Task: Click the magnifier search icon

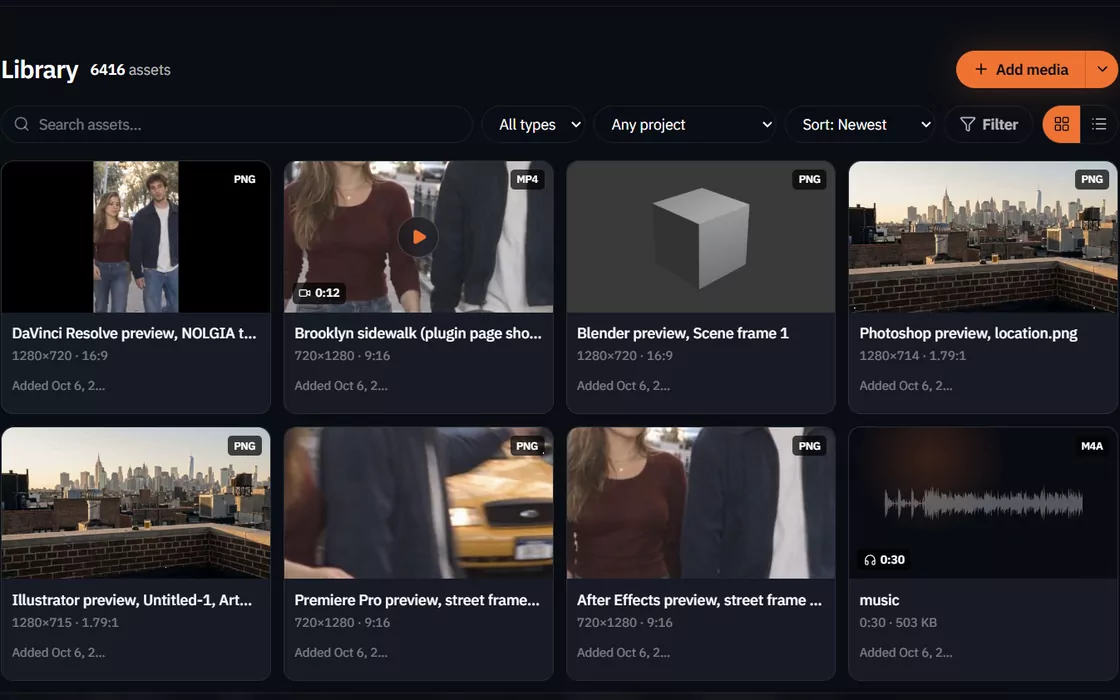Action: tap(21, 124)
